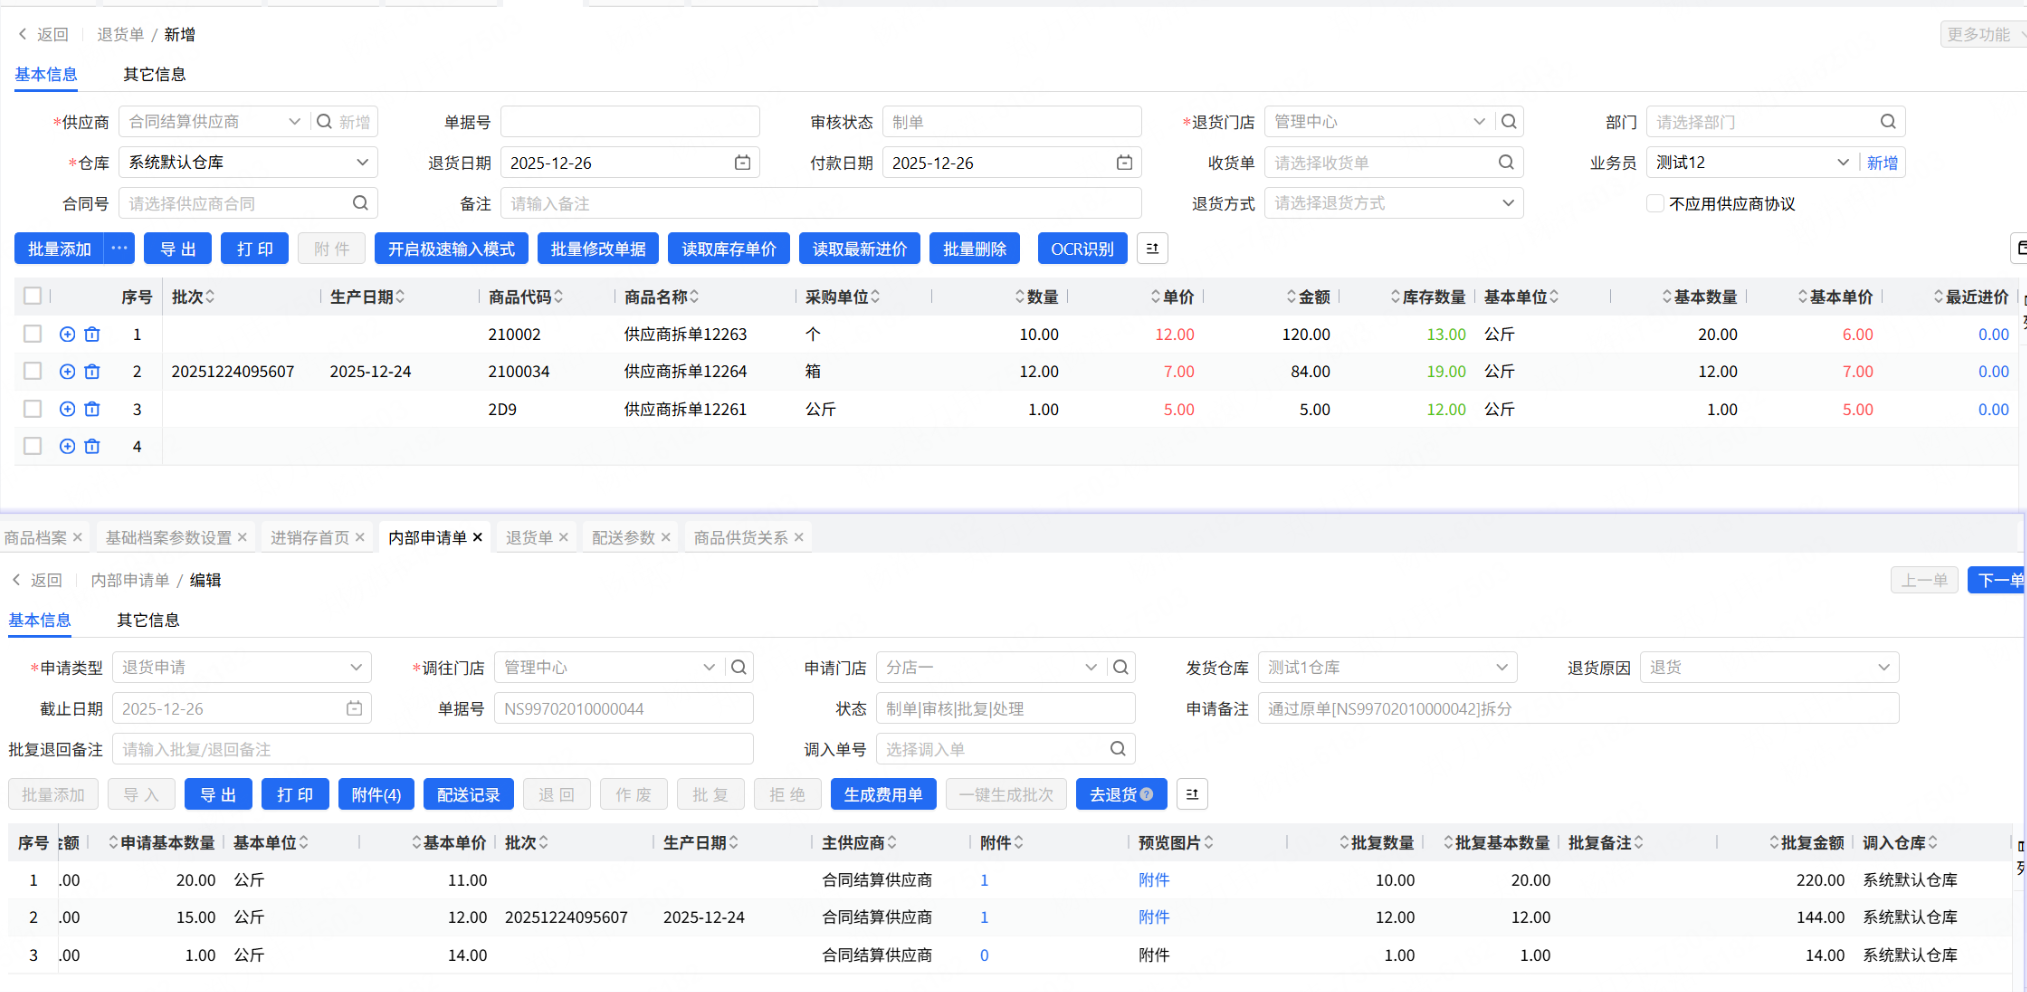Close the 商品档案 tab
The width and height of the screenshot is (2027, 992).
click(x=78, y=538)
